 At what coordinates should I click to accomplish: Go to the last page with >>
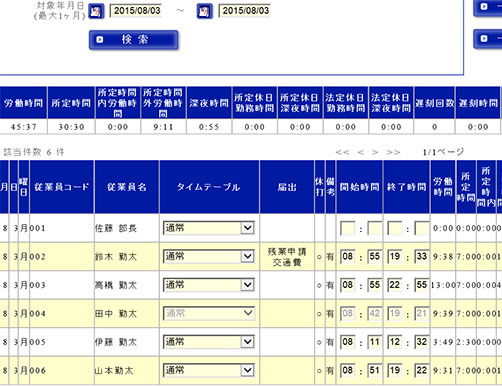[393, 152]
